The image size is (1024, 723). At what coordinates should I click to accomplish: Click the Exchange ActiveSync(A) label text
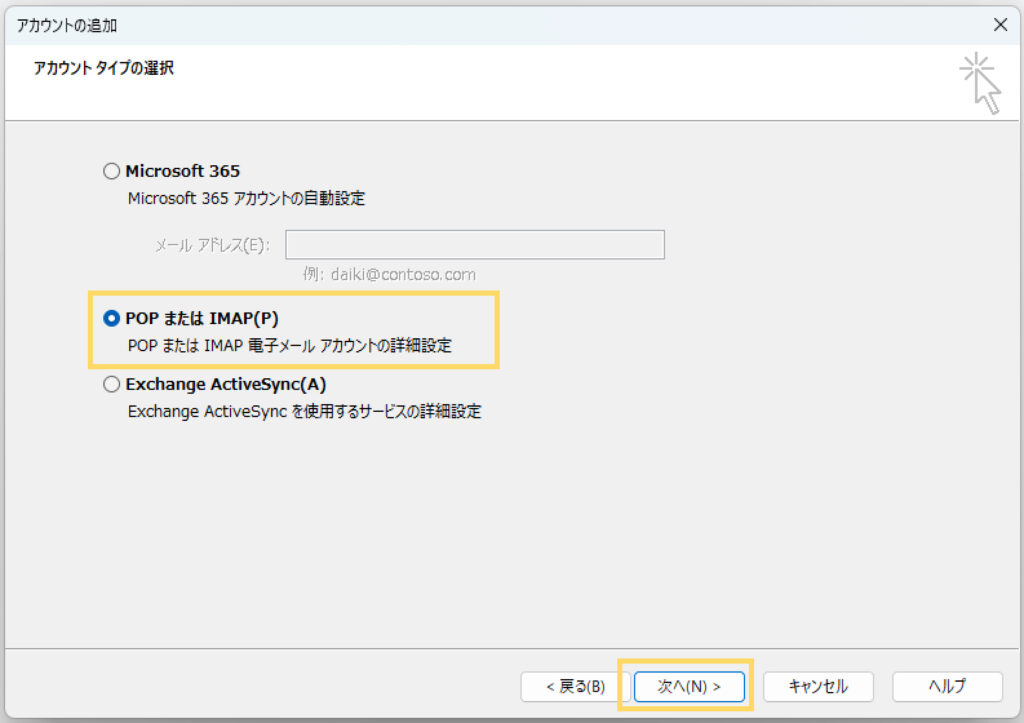[226, 384]
